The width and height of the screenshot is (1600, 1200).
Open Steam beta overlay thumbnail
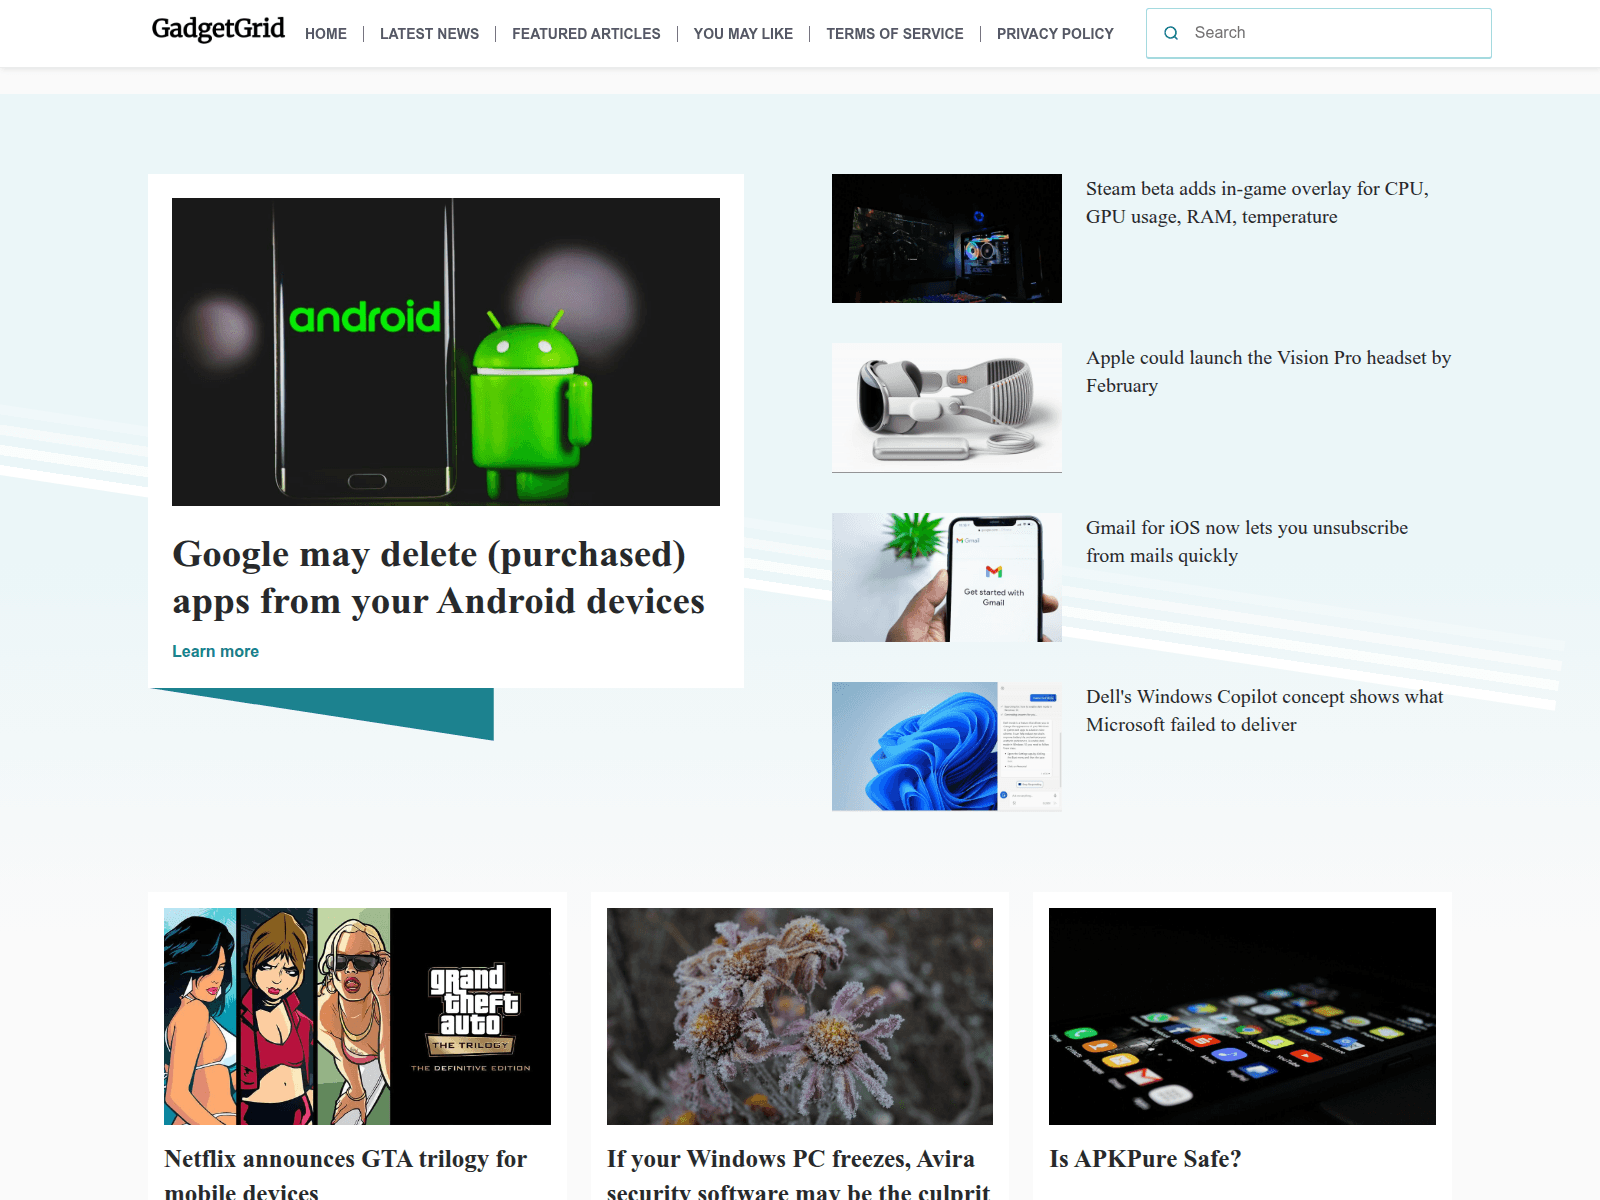(x=947, y=238)
